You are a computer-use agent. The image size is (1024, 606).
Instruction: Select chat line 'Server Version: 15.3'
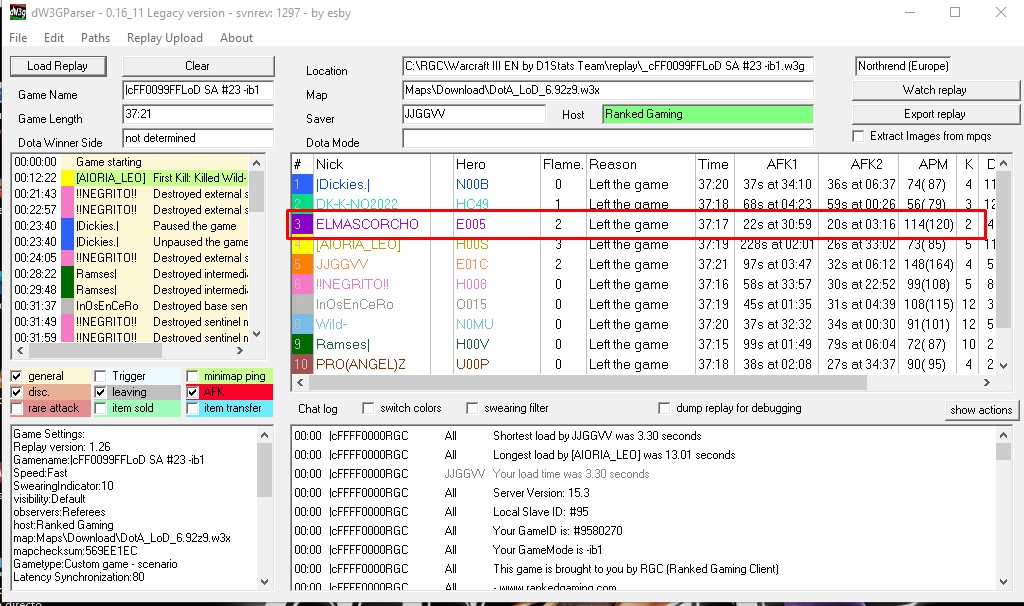pos(541,493)
